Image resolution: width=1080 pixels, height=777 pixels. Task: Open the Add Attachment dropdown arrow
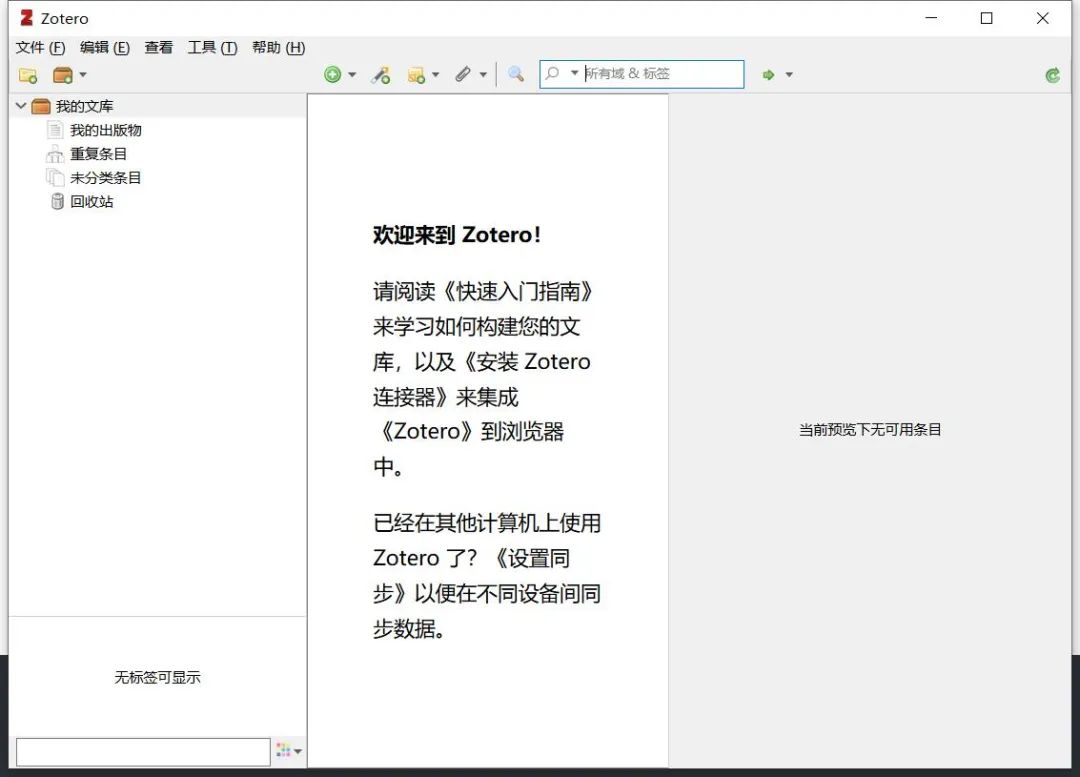(483, 74)
